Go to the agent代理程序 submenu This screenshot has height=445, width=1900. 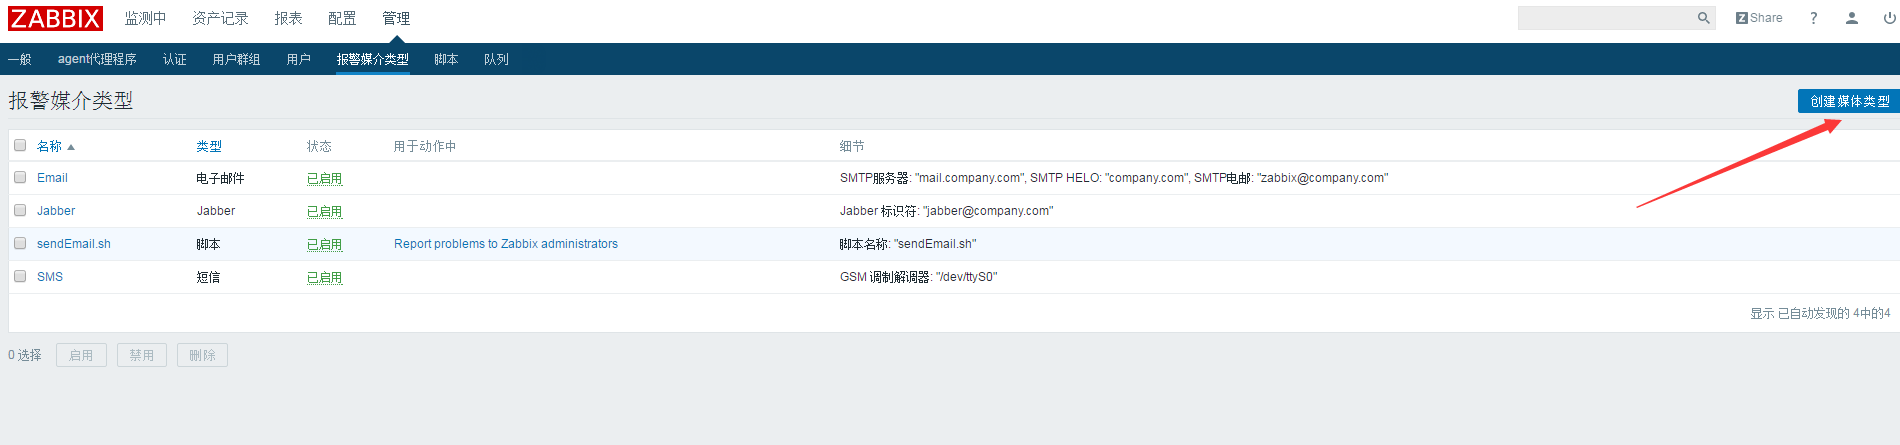(x=97, y=59)
